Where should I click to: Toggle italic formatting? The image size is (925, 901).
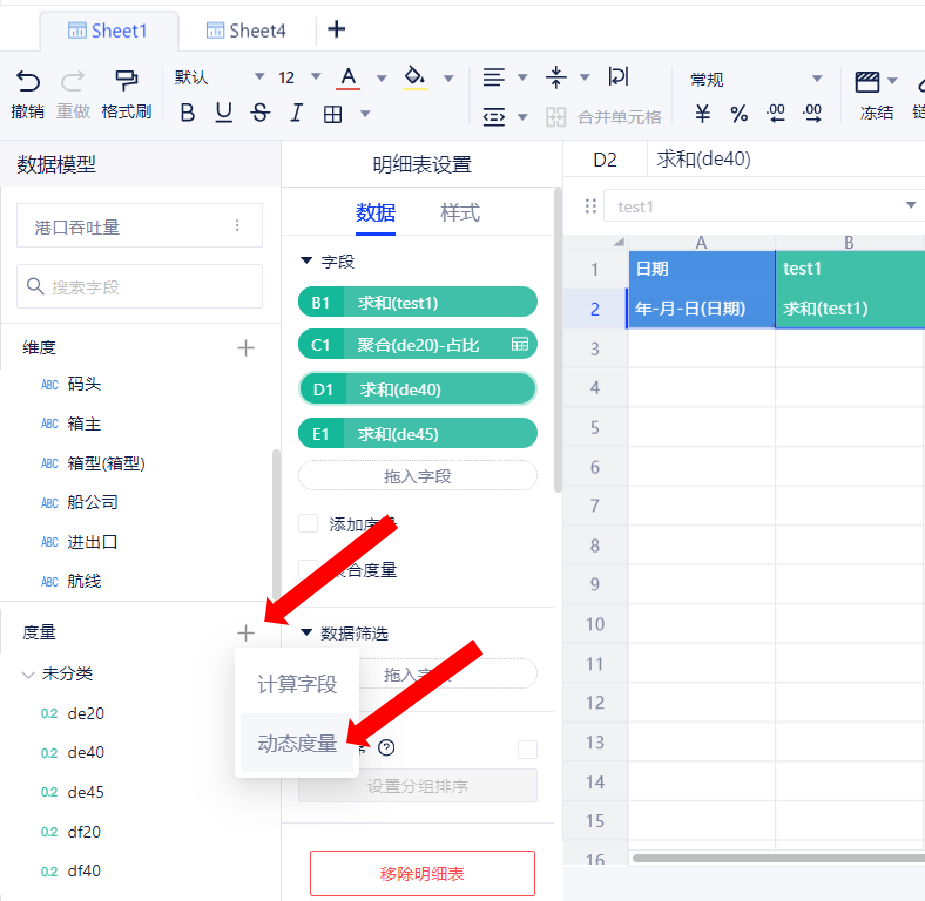(296, 113)
